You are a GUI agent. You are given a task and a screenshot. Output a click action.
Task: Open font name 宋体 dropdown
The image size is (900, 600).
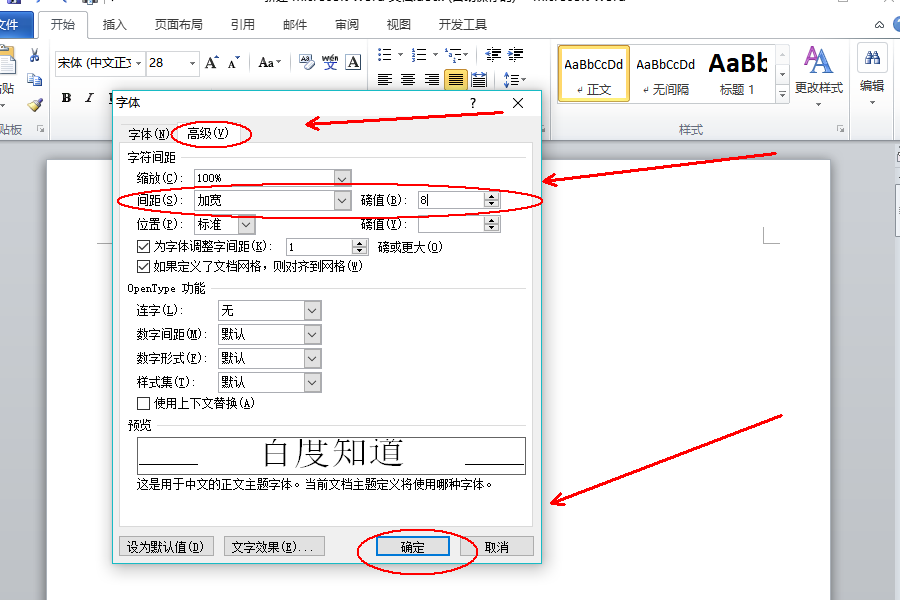[138, 63]
